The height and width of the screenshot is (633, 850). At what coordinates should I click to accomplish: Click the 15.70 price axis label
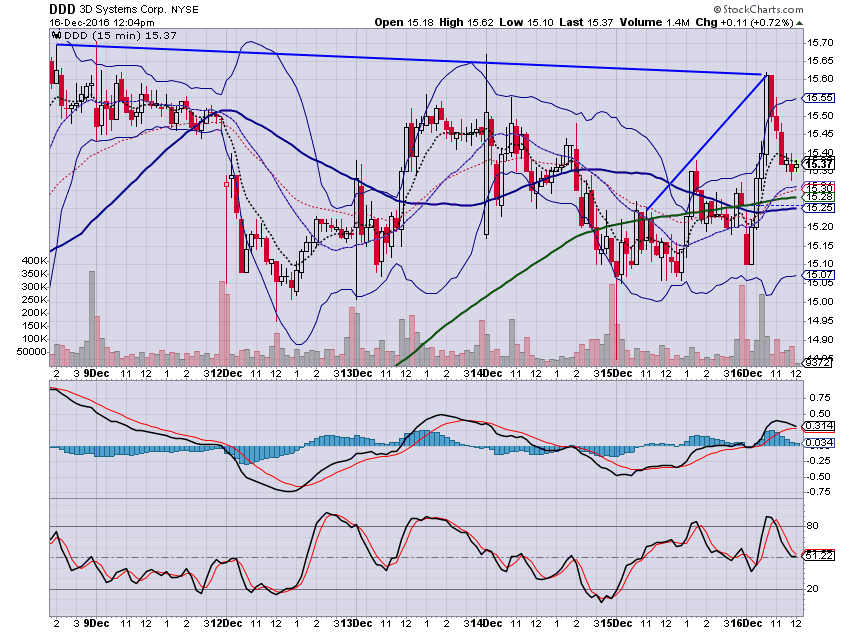pyautogui.click(x=820, y=43)
